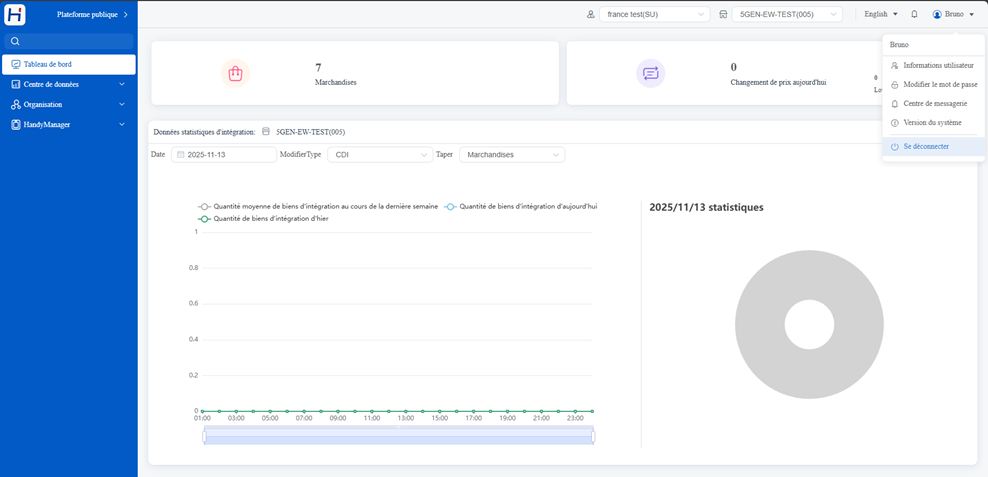Click the Informations utilisateur person icon
Screen dimensions: 988x477
(894, 66)
